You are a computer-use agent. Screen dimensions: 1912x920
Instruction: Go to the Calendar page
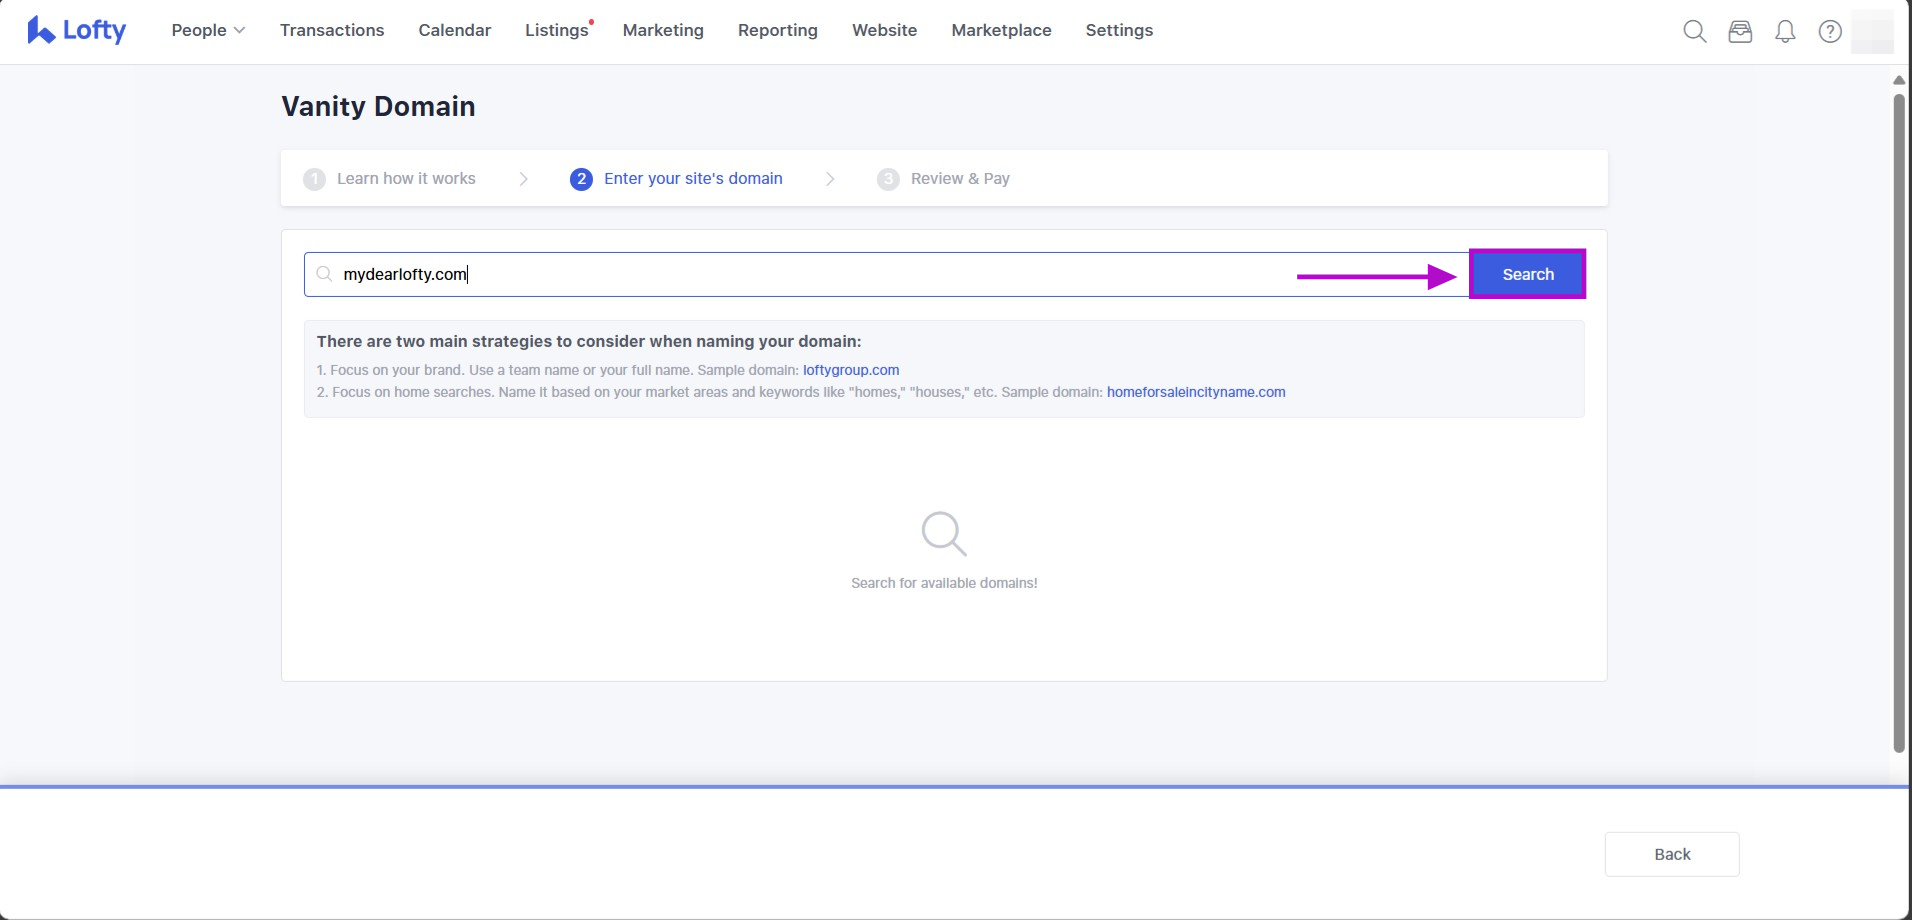pos(454,31)
